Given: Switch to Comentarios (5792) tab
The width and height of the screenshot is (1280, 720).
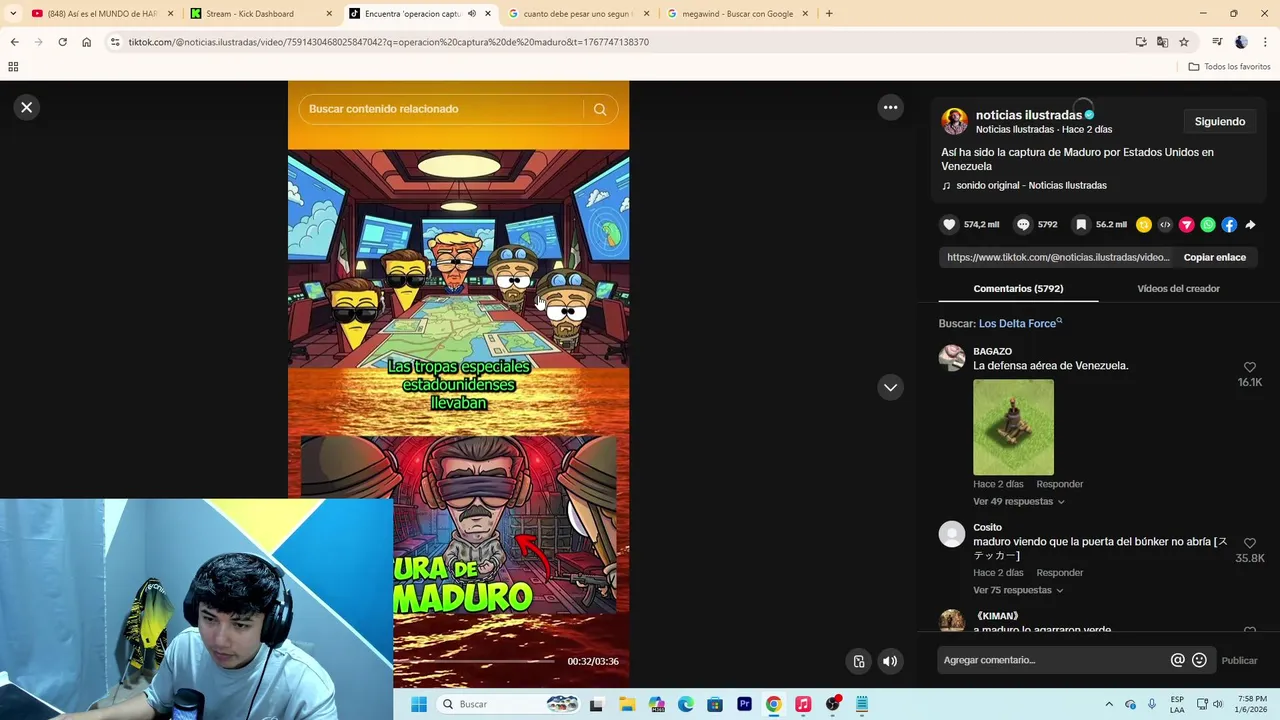Looking at the screenshot, I should point(1018,288).
